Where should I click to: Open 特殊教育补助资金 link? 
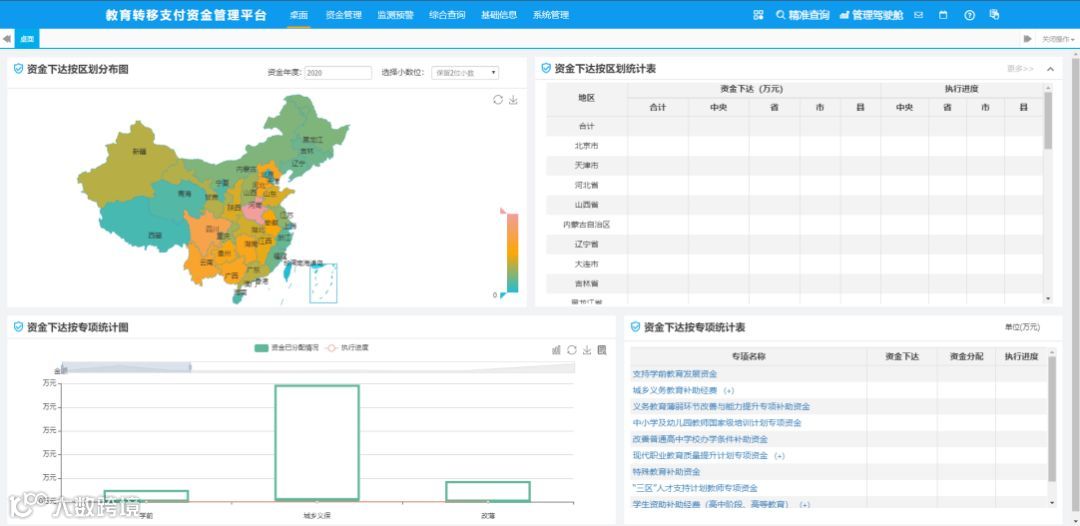666,472
